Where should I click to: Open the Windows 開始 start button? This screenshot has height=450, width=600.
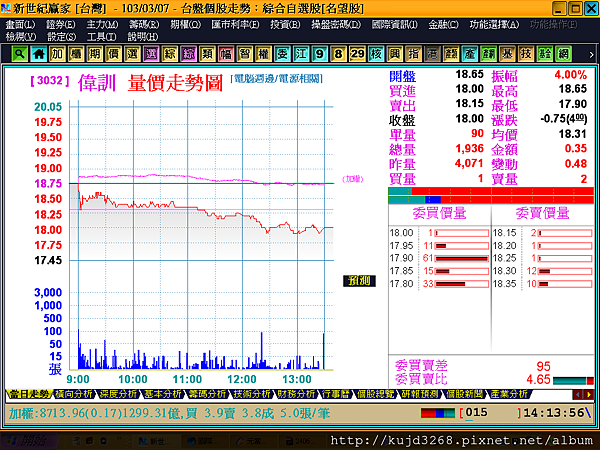coord(29,441)
